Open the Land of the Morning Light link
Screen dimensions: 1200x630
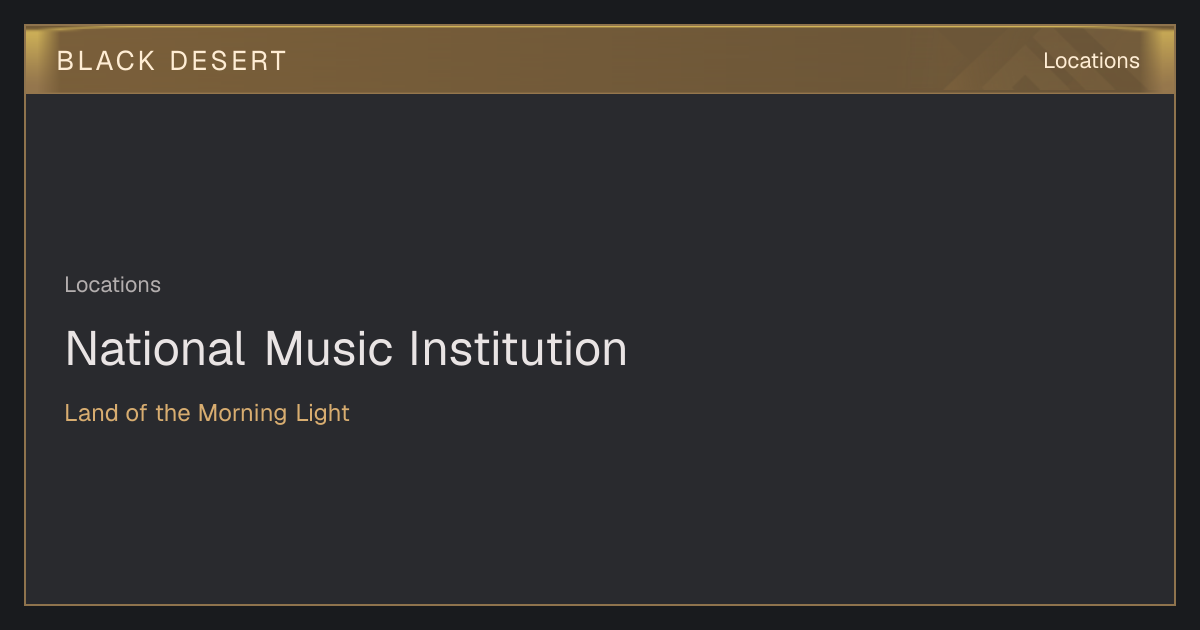(x=207, y=413)
